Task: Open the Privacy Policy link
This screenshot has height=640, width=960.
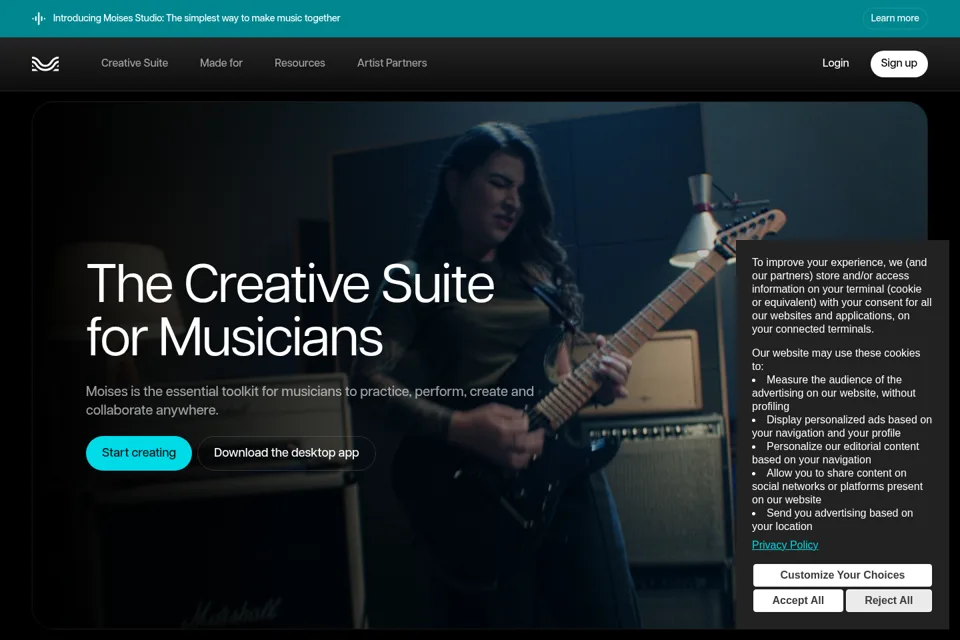Action: tap(785, 545)
